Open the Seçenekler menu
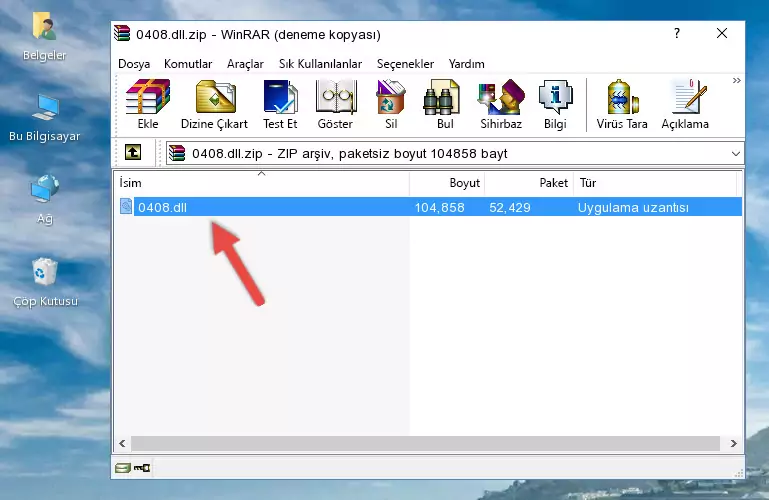This screenshot has height=500, width=769. [405, 64]
